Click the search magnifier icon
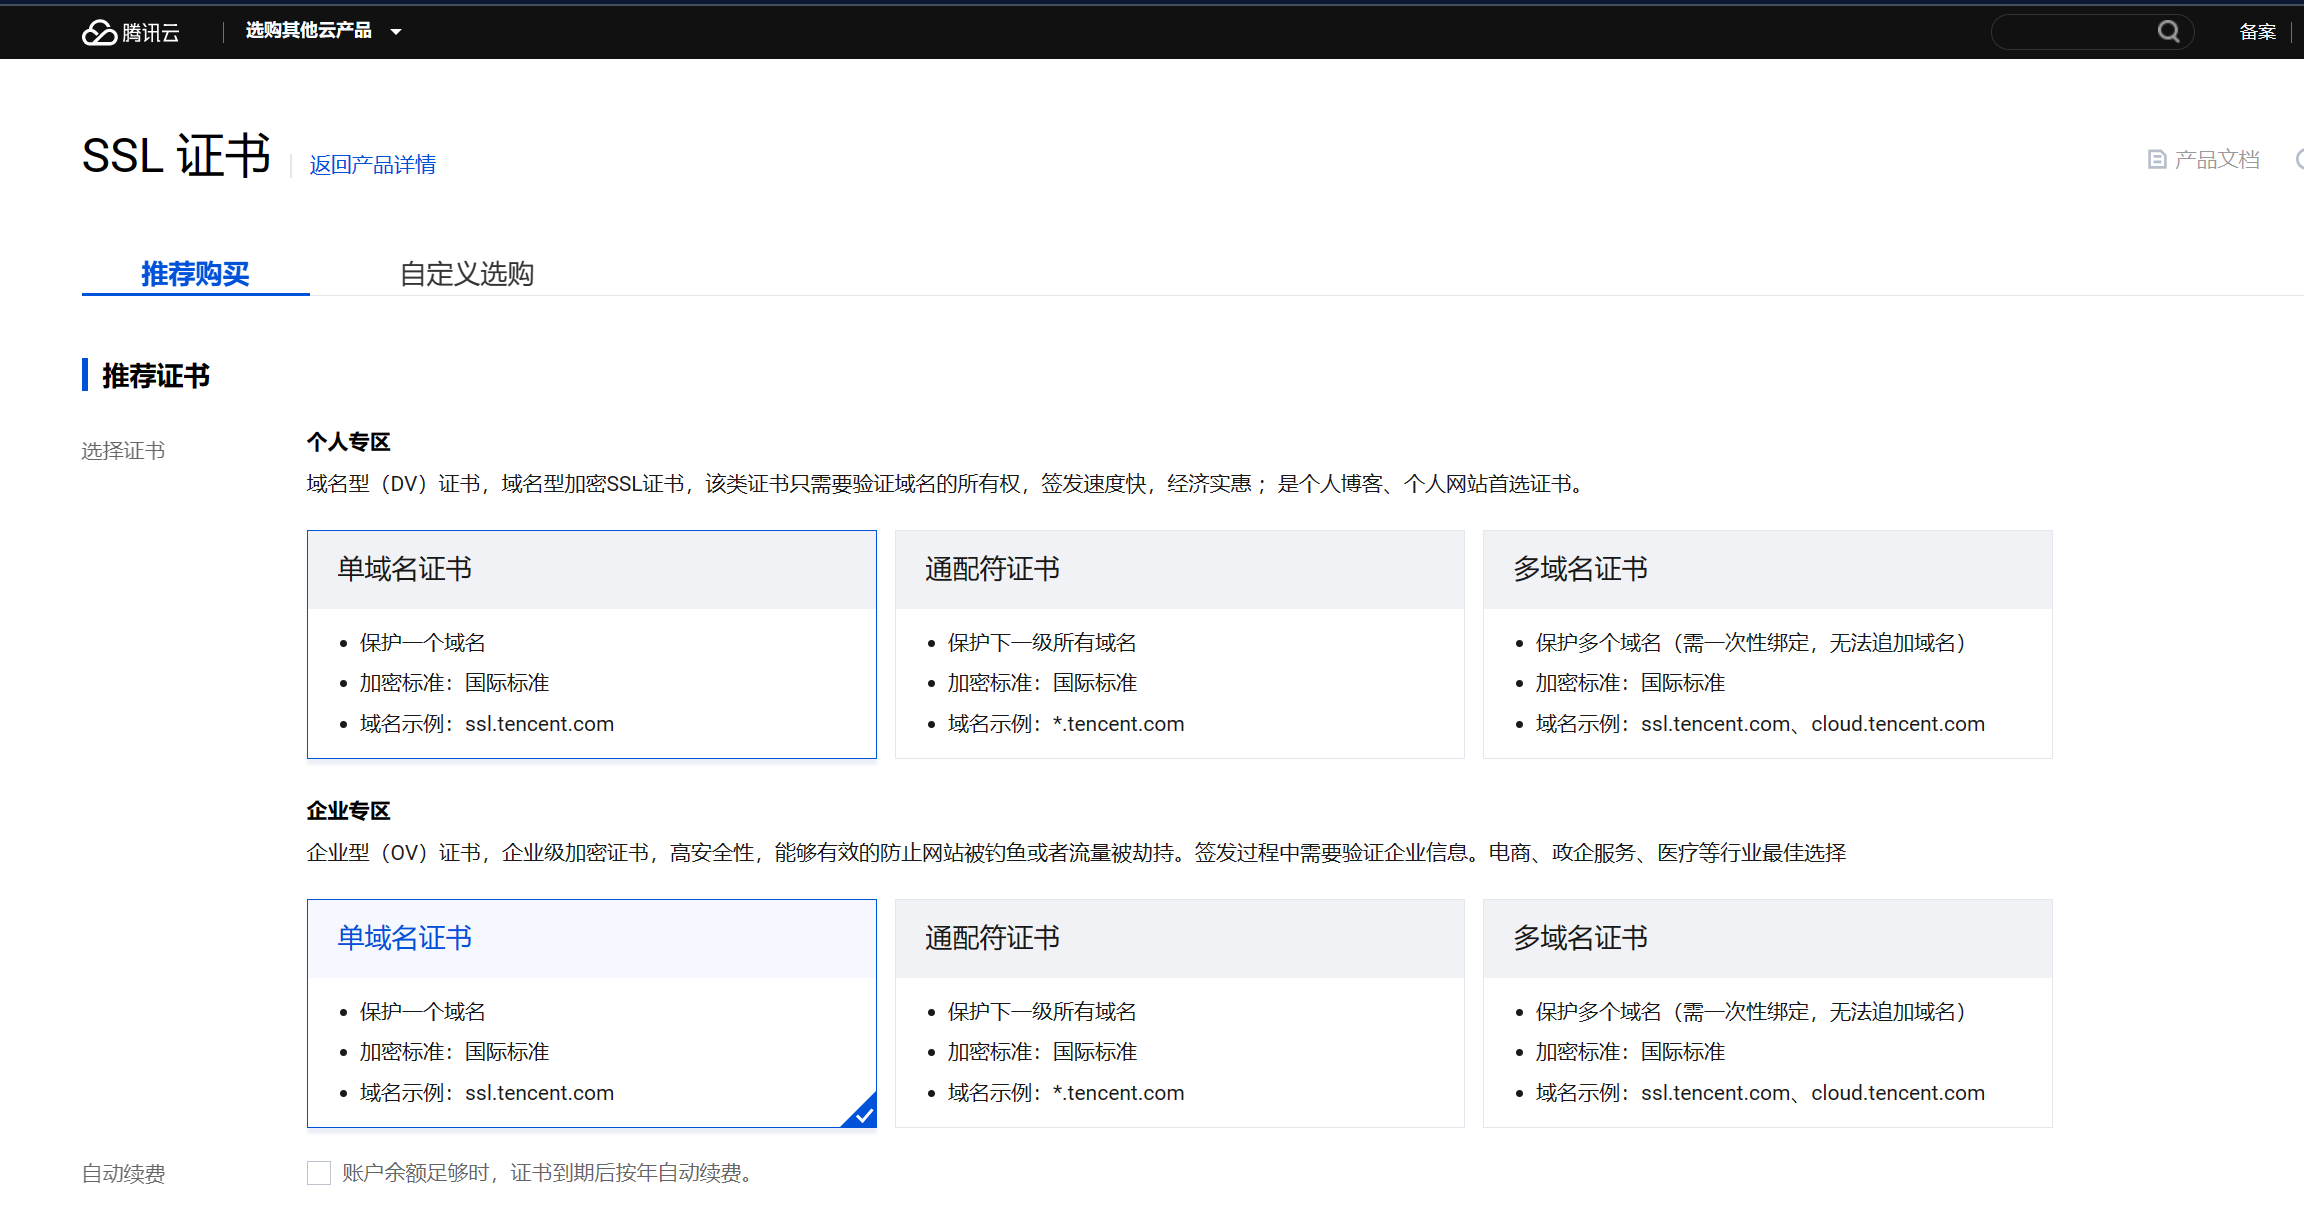 point(2168,31)
